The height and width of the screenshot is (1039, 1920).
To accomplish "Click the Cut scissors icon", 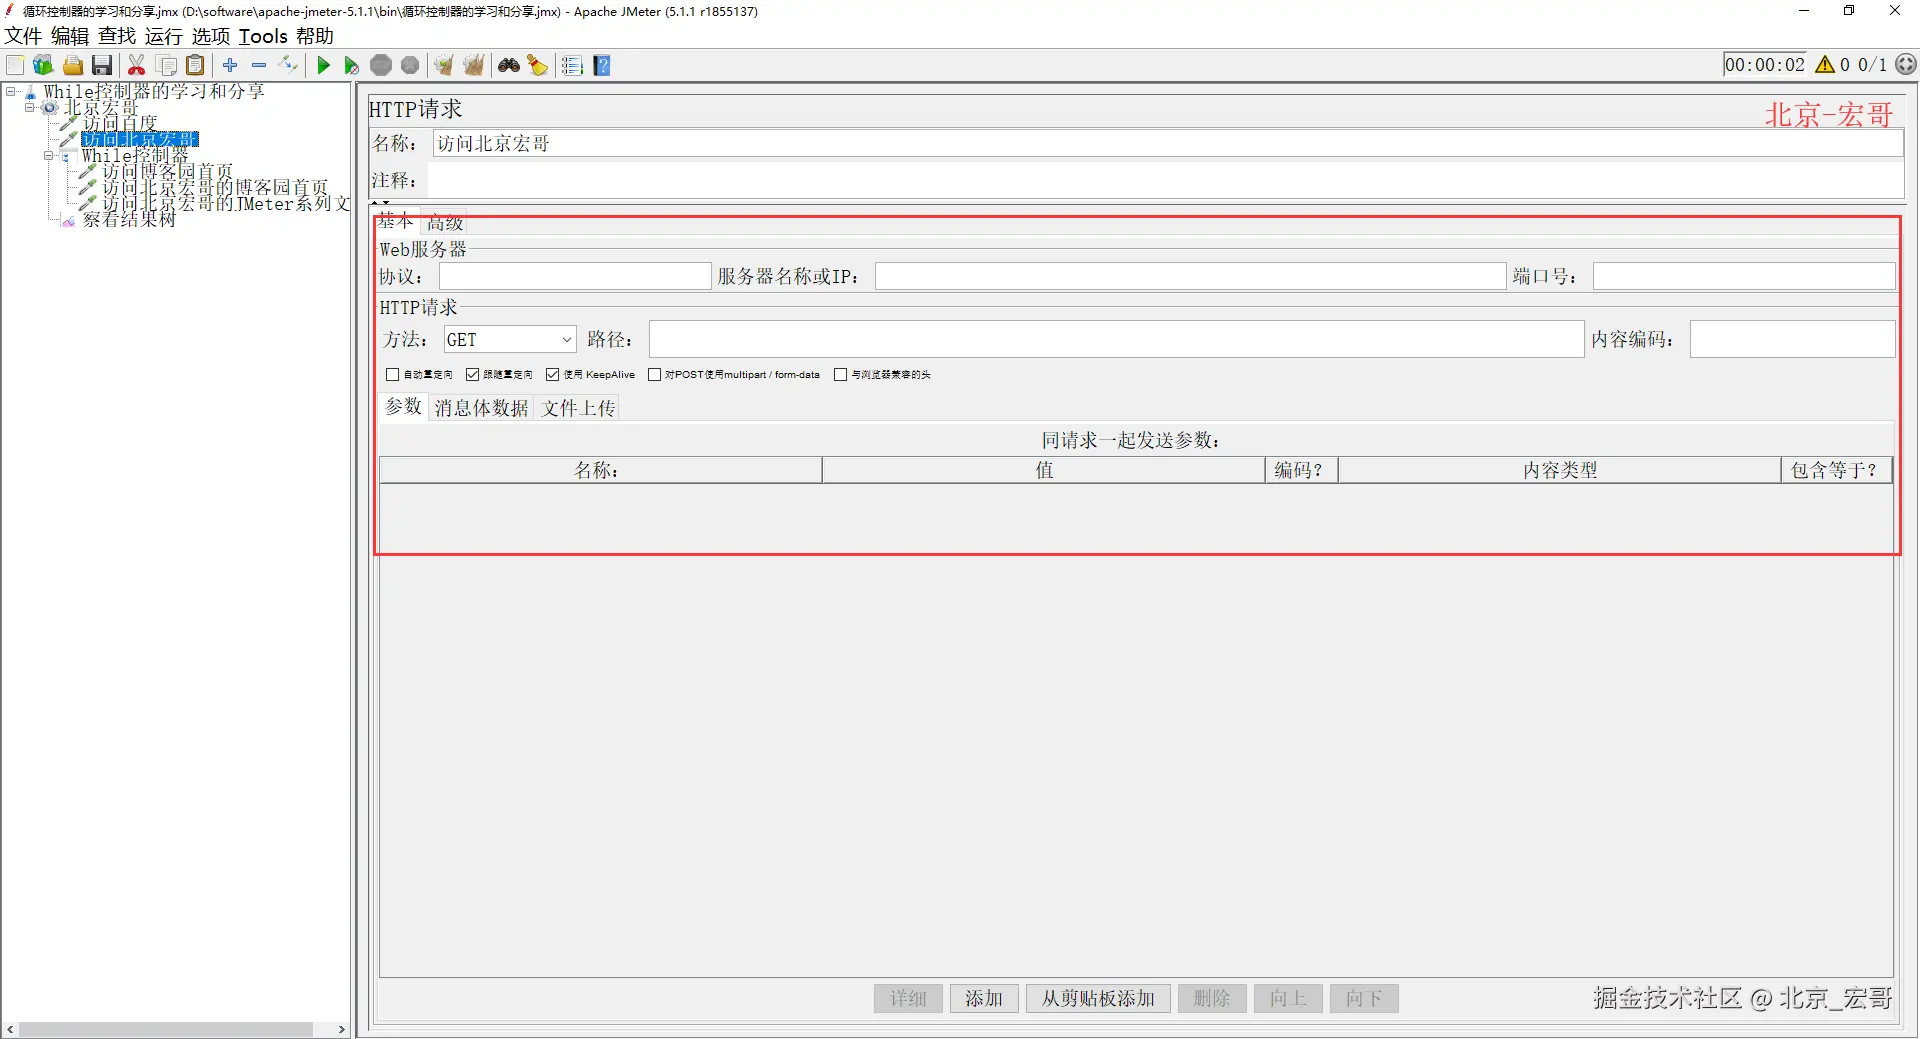I will click(137, 66).
